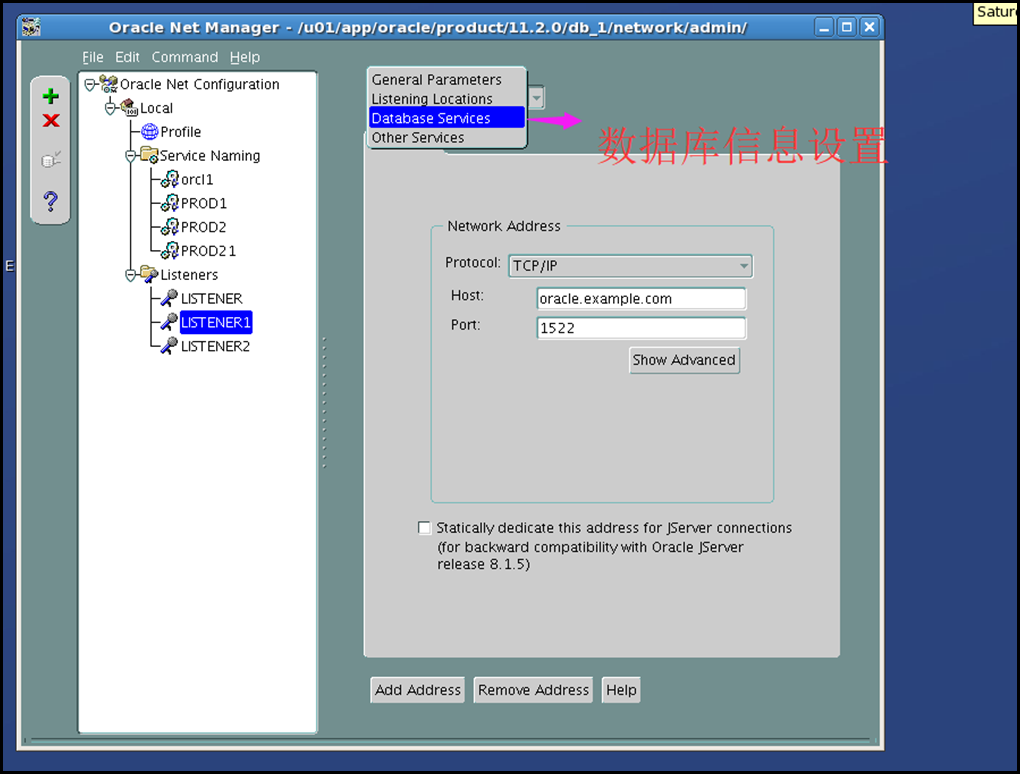1020x774 pixels.
Task: Open the Edit menu
Action: (x=127, y=57)
